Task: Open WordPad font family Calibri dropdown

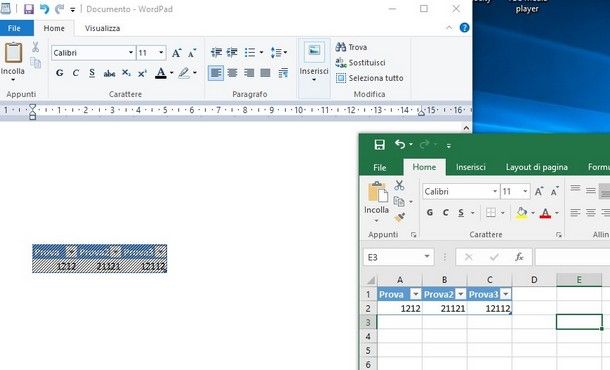Action: coord(131,53)
